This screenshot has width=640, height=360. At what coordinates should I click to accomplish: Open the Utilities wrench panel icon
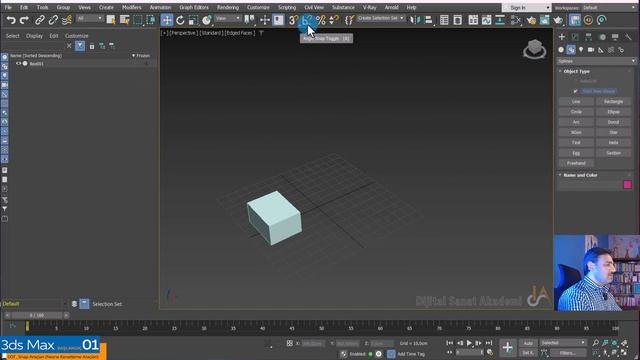click(x=628, y=37)
